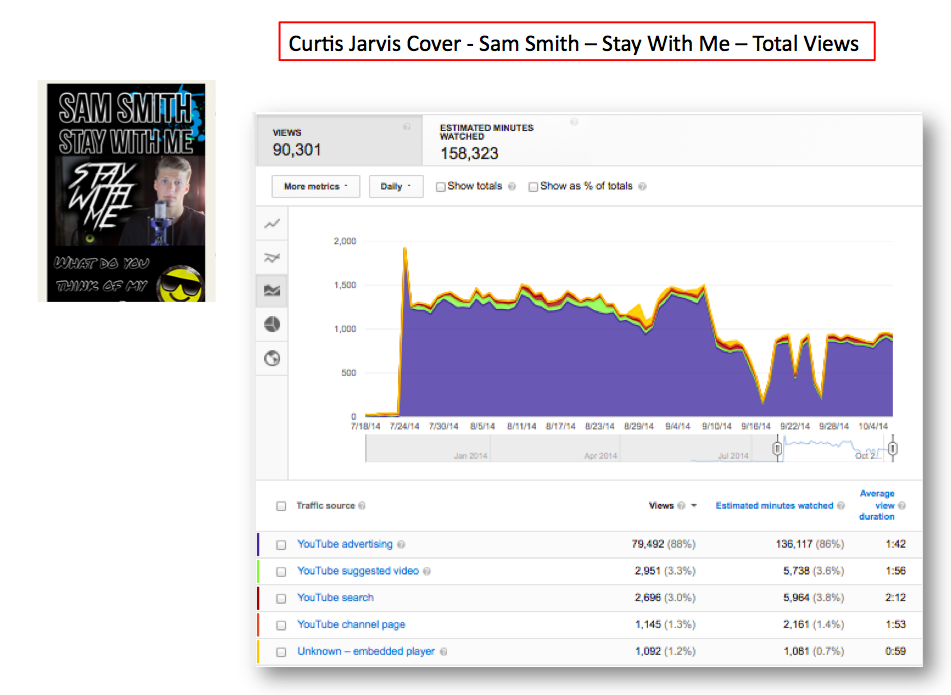Click help icon beside Average view duration header
The width and height of the screenshot is (951, 695).
[902, 506]
